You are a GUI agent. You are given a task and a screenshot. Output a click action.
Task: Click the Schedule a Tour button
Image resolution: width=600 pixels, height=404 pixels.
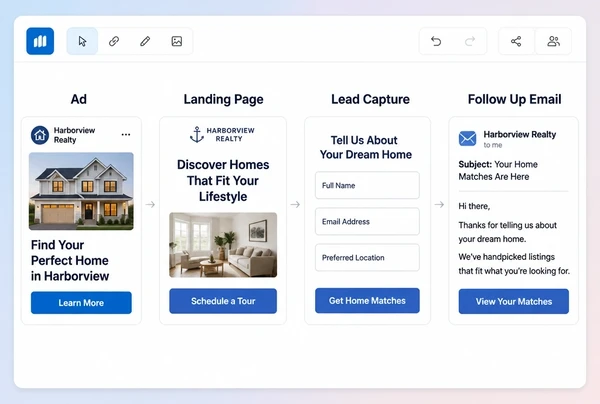click(223, 301)
